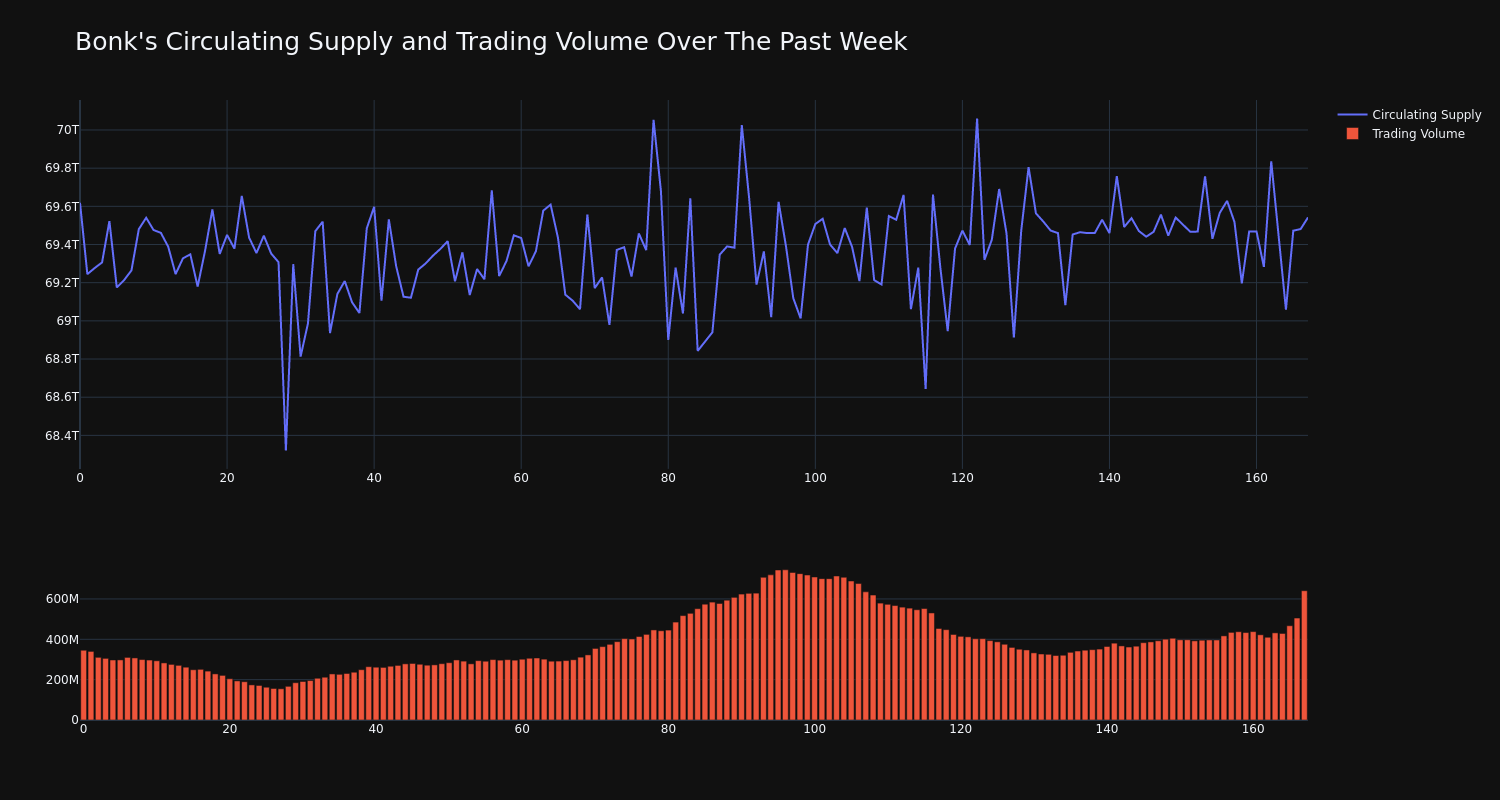Click the 80 tick on the supply chart x-axis
Image resolution: width=1500 pixels, height=800 pixels.
click(x=668, y=478)
